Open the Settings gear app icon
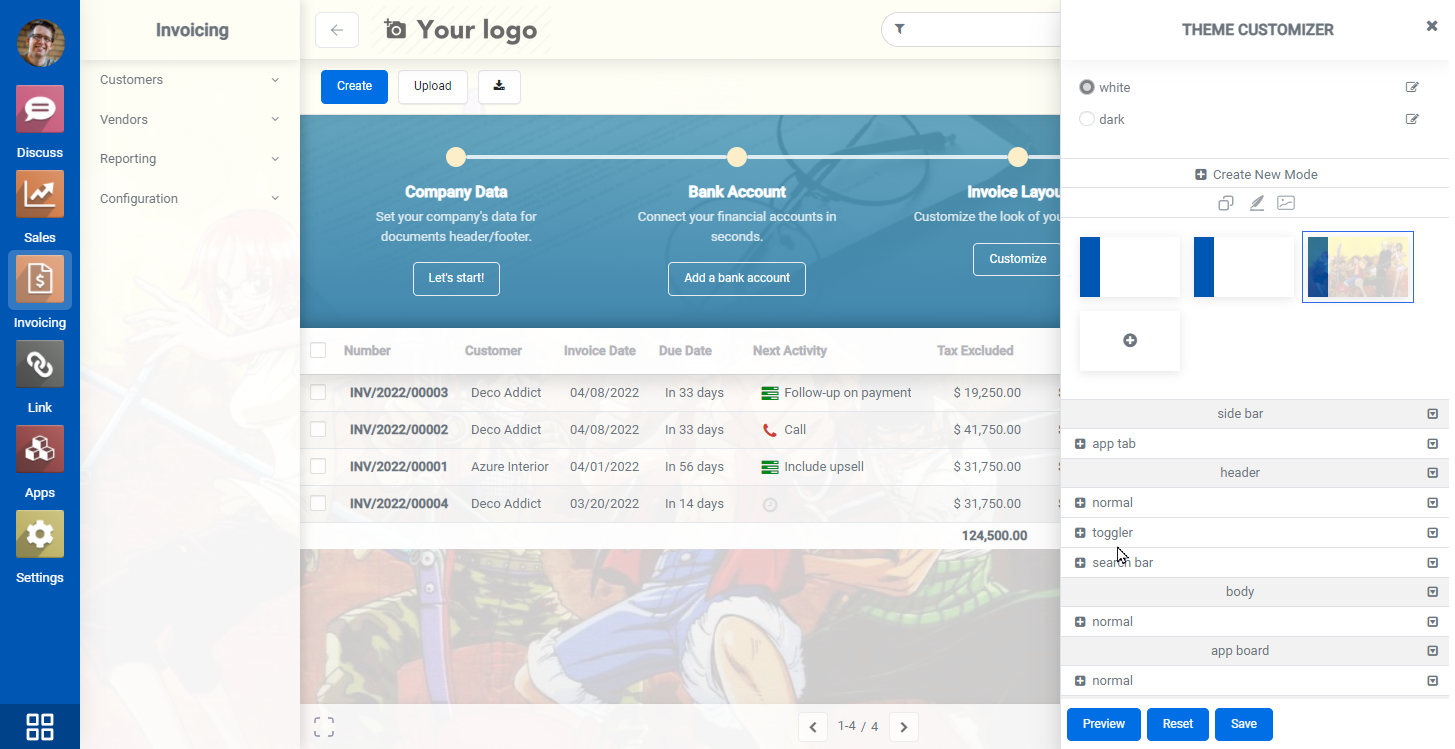The height and width of the screenshot is (749, 1455). (40, 534)
